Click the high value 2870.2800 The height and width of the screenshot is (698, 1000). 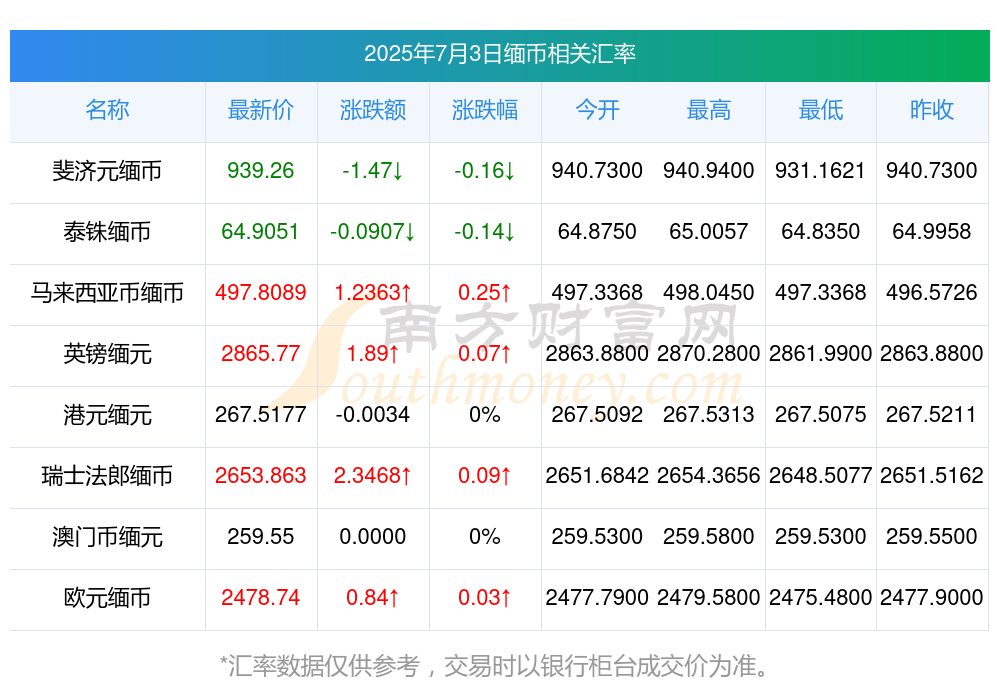click(x=709, y=353)
